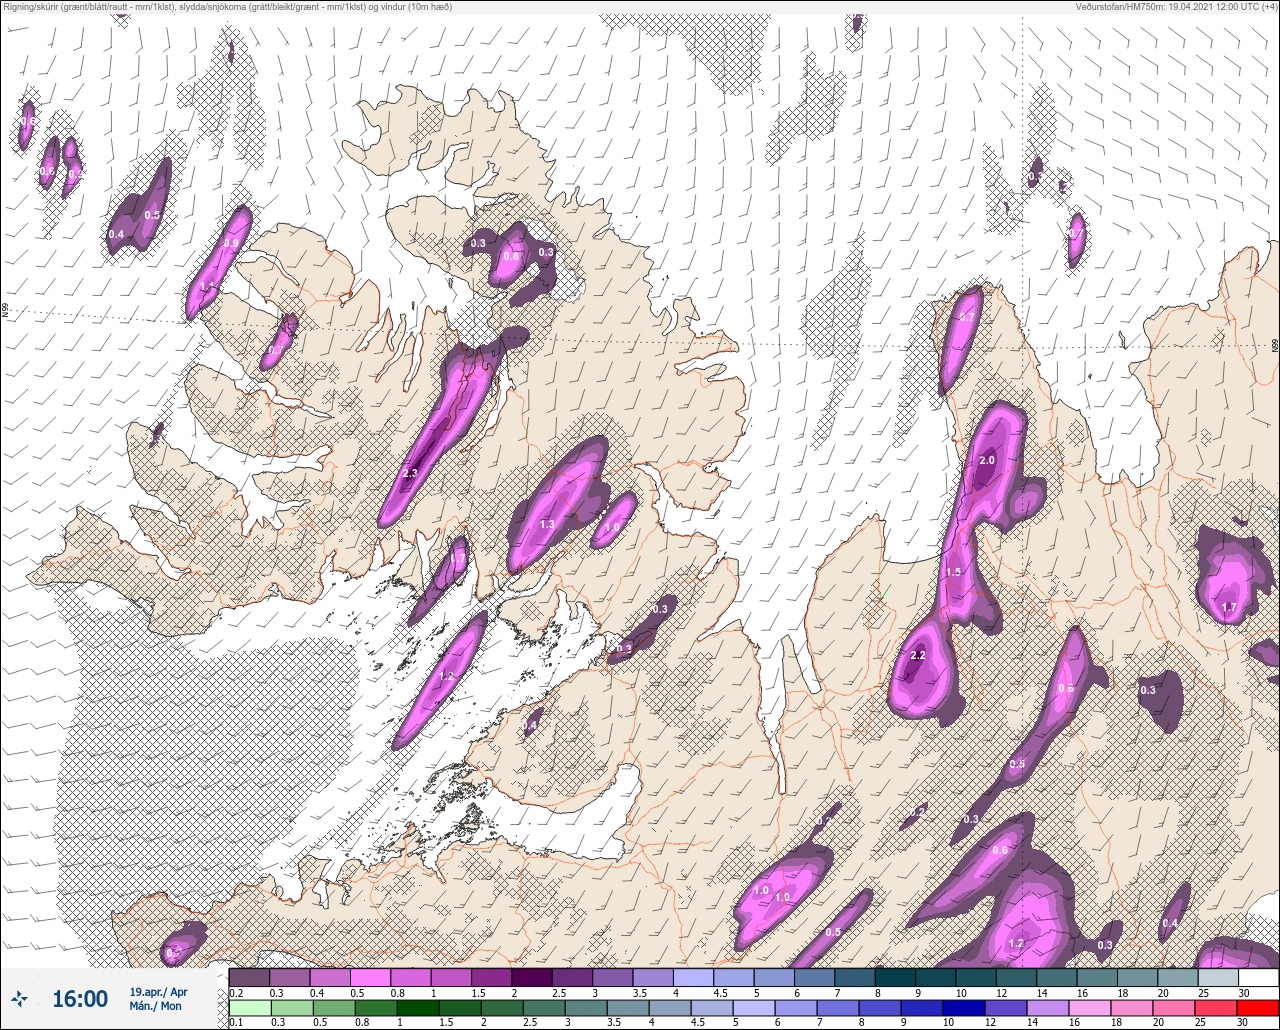Pick bottom legend swatch between 0.1 and 0.3
This screenshot has width=1280, height=1030.
[250, 1008]
